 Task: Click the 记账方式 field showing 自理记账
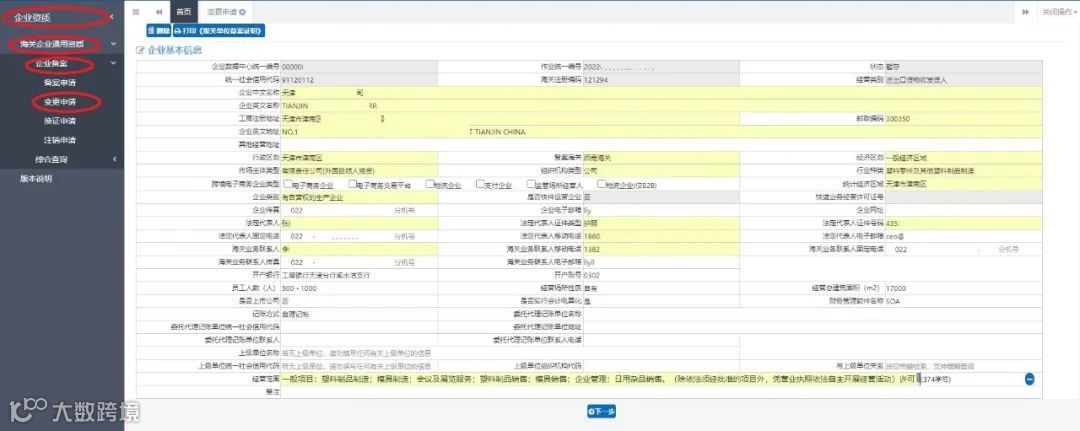[359, 314]
